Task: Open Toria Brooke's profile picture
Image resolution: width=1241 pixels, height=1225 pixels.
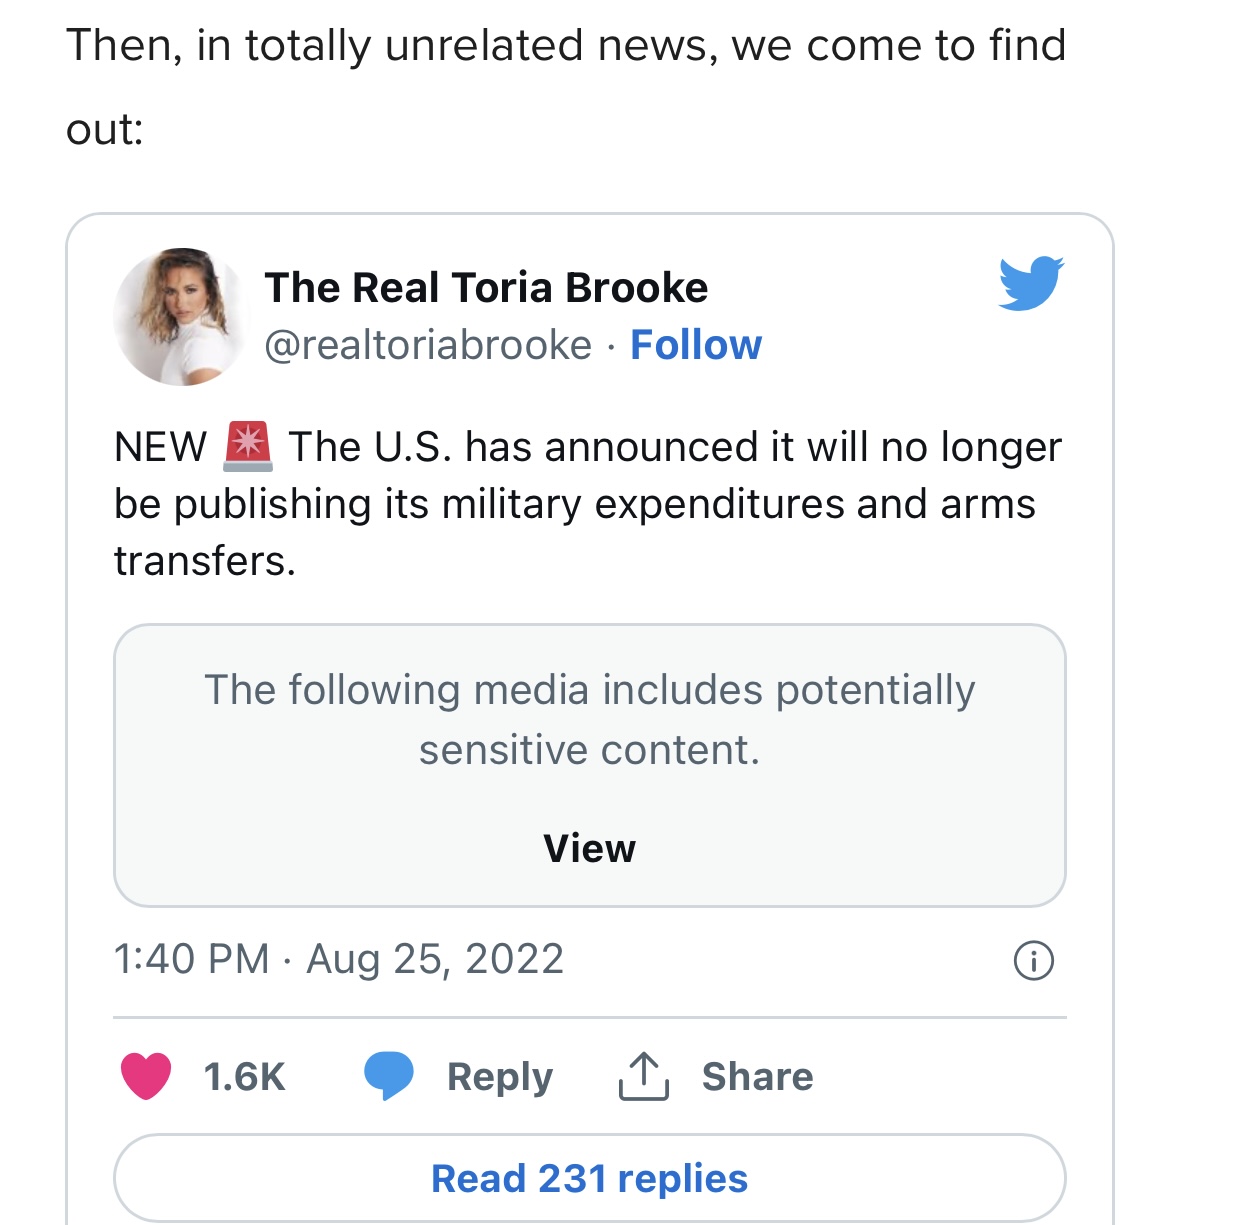Action: 179,317
